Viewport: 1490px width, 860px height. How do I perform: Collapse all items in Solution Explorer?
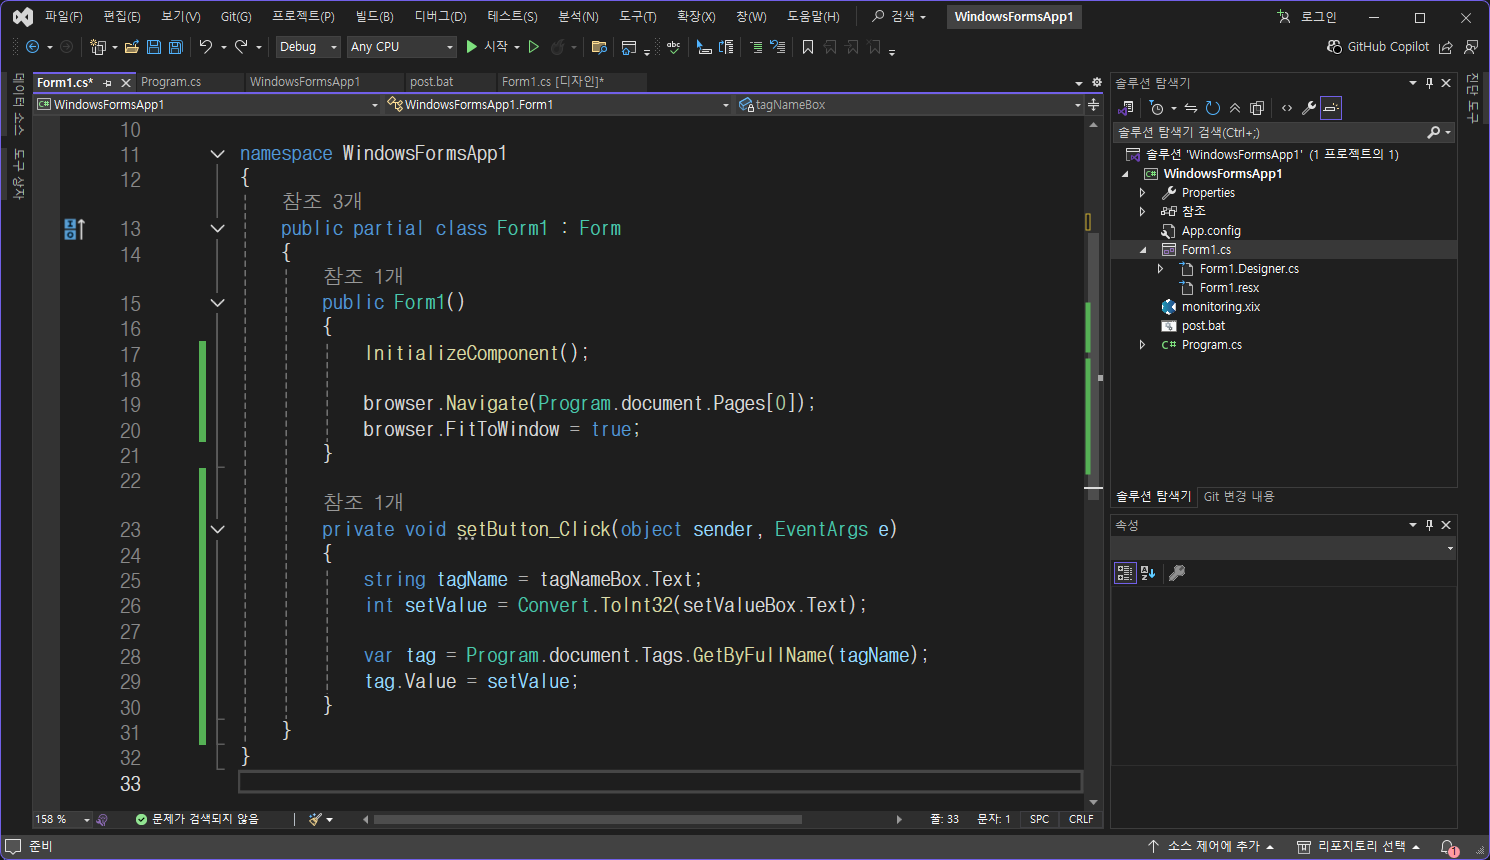(1235, 108)
